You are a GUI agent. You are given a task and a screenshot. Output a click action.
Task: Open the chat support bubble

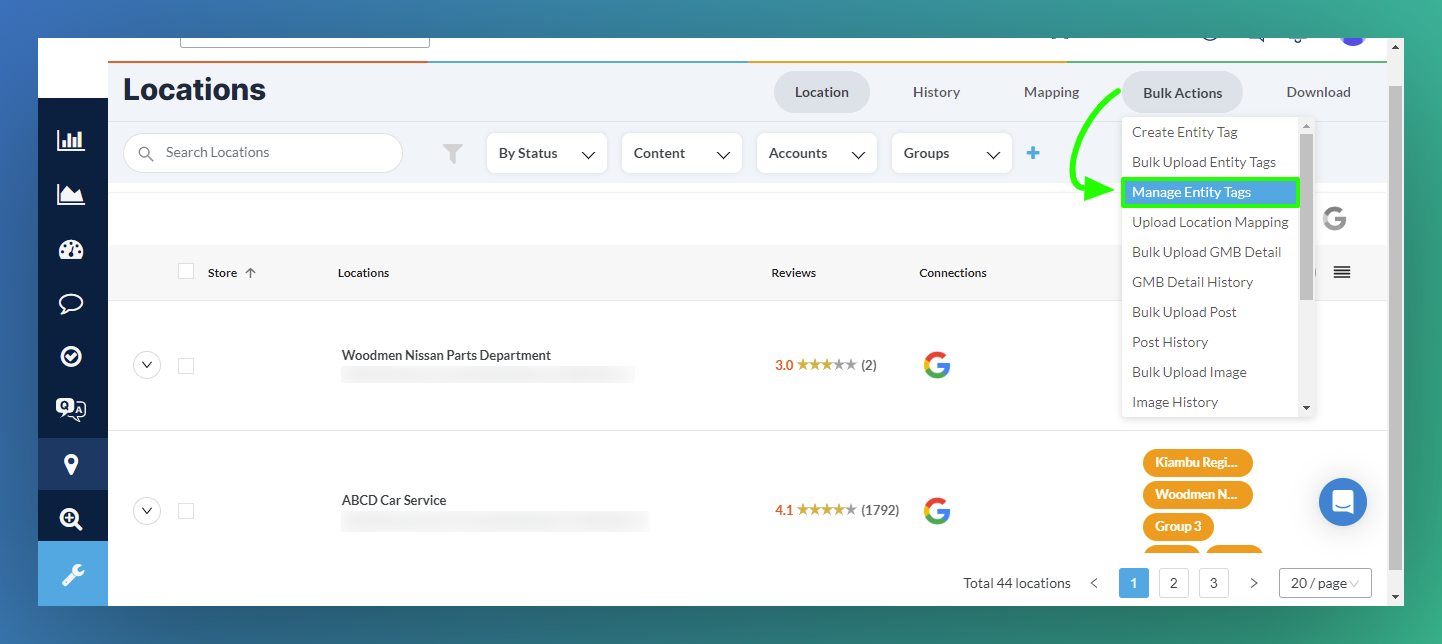coord(1343,502)
